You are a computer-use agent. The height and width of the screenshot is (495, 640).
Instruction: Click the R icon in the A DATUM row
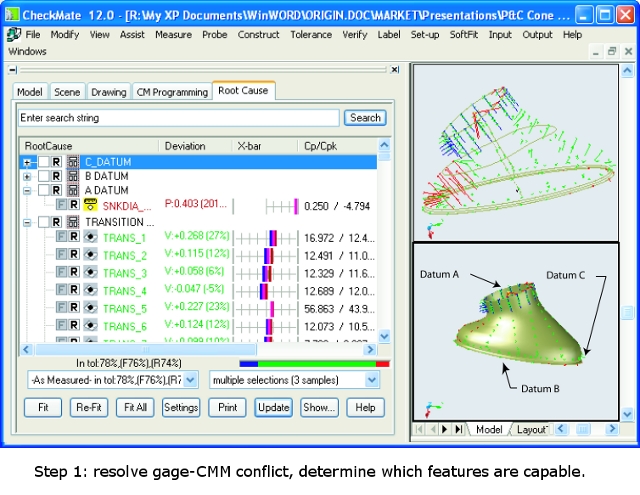point(56,190)
